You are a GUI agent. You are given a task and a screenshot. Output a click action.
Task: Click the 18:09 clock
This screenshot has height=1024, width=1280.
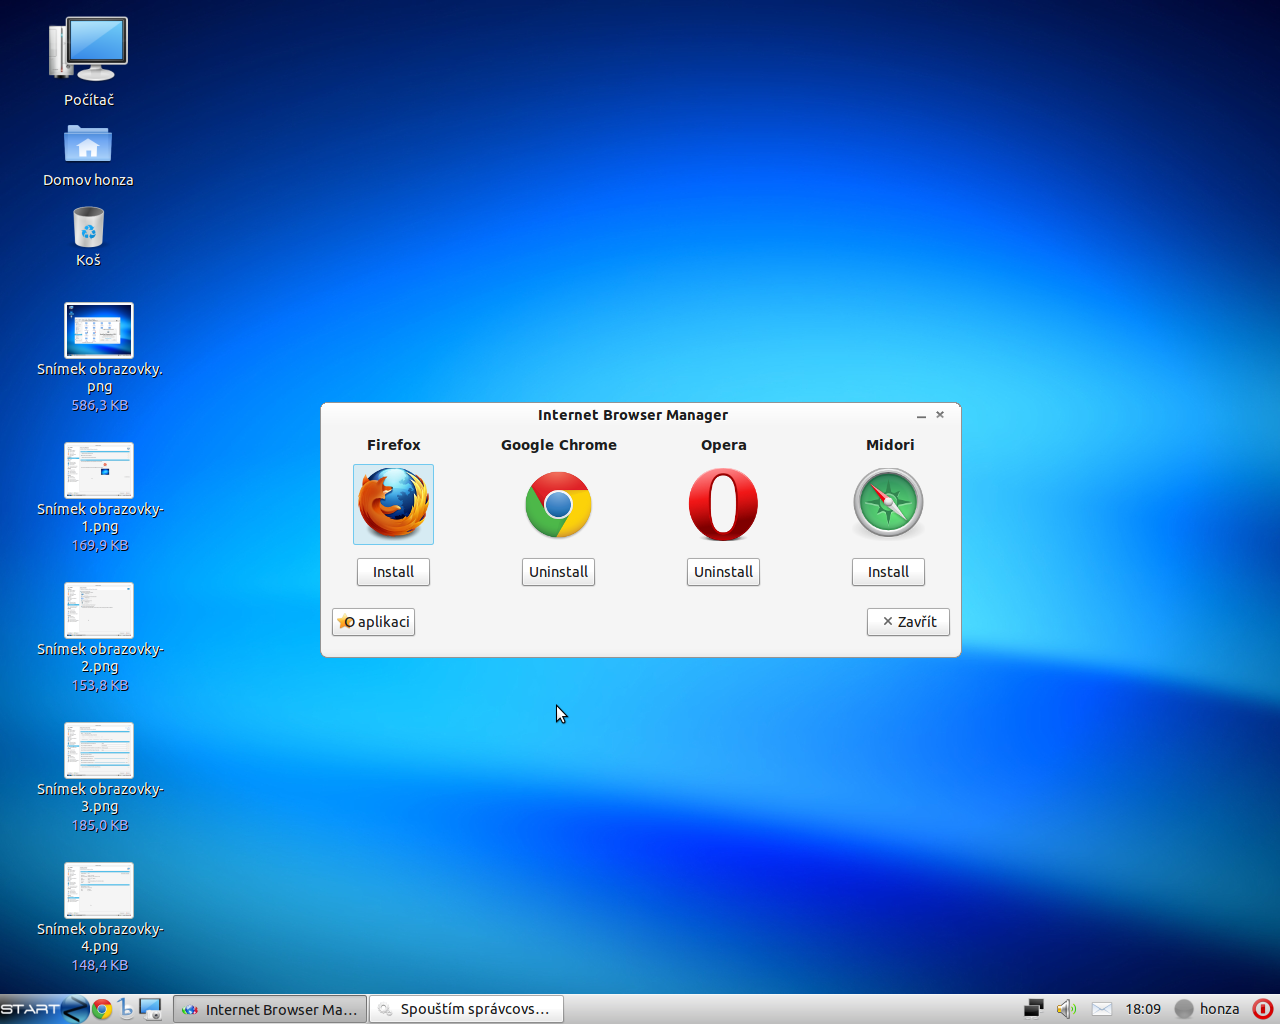tap(1143, 1009)
